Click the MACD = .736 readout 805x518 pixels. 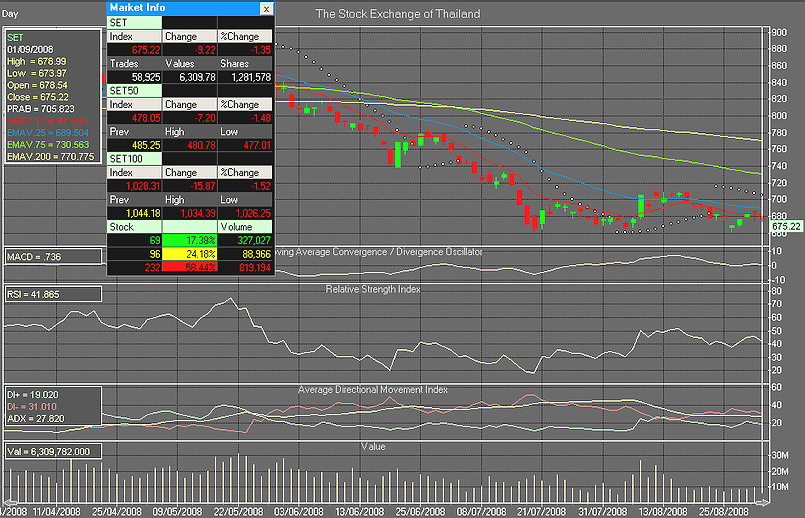tap(34, 257)
